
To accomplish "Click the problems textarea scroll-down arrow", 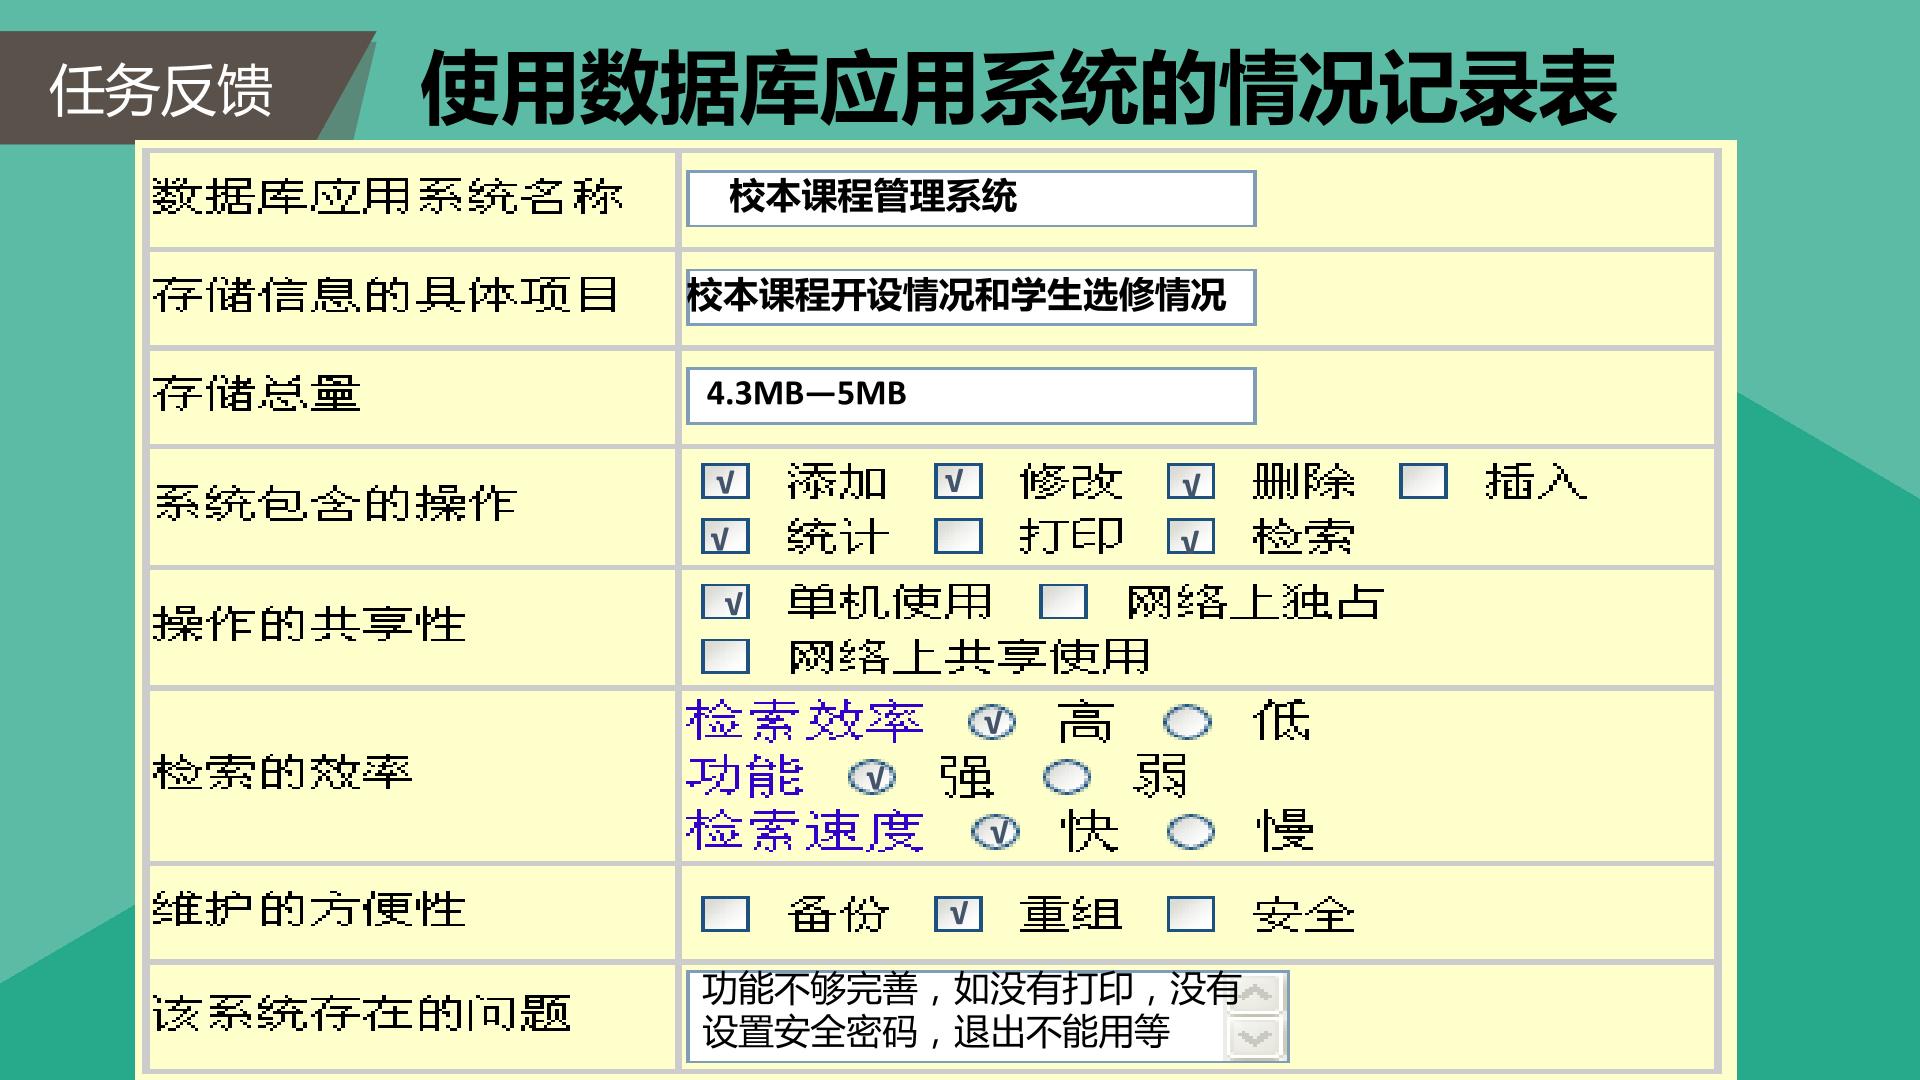I will 1254,1036.
